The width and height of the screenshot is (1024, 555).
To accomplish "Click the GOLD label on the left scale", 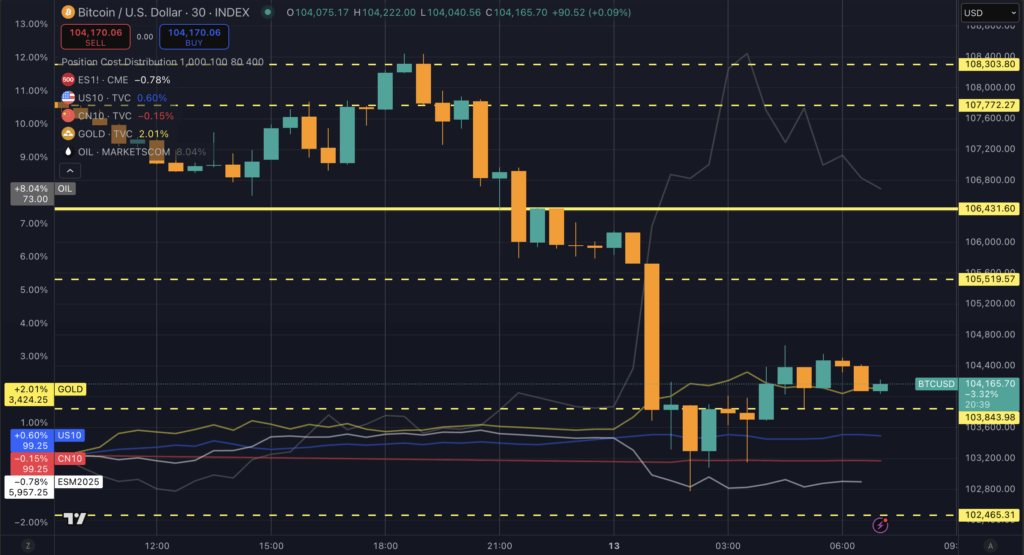I will click(71, 389).
